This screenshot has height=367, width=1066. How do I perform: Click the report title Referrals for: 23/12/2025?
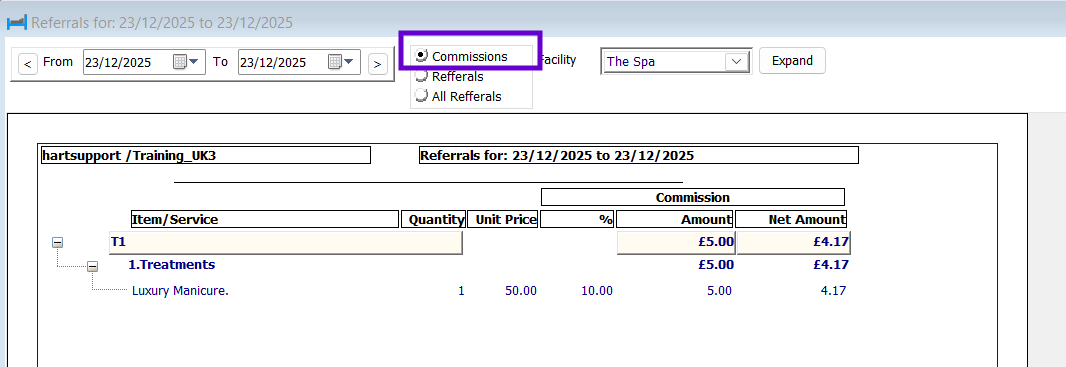[x=639, y=155]
